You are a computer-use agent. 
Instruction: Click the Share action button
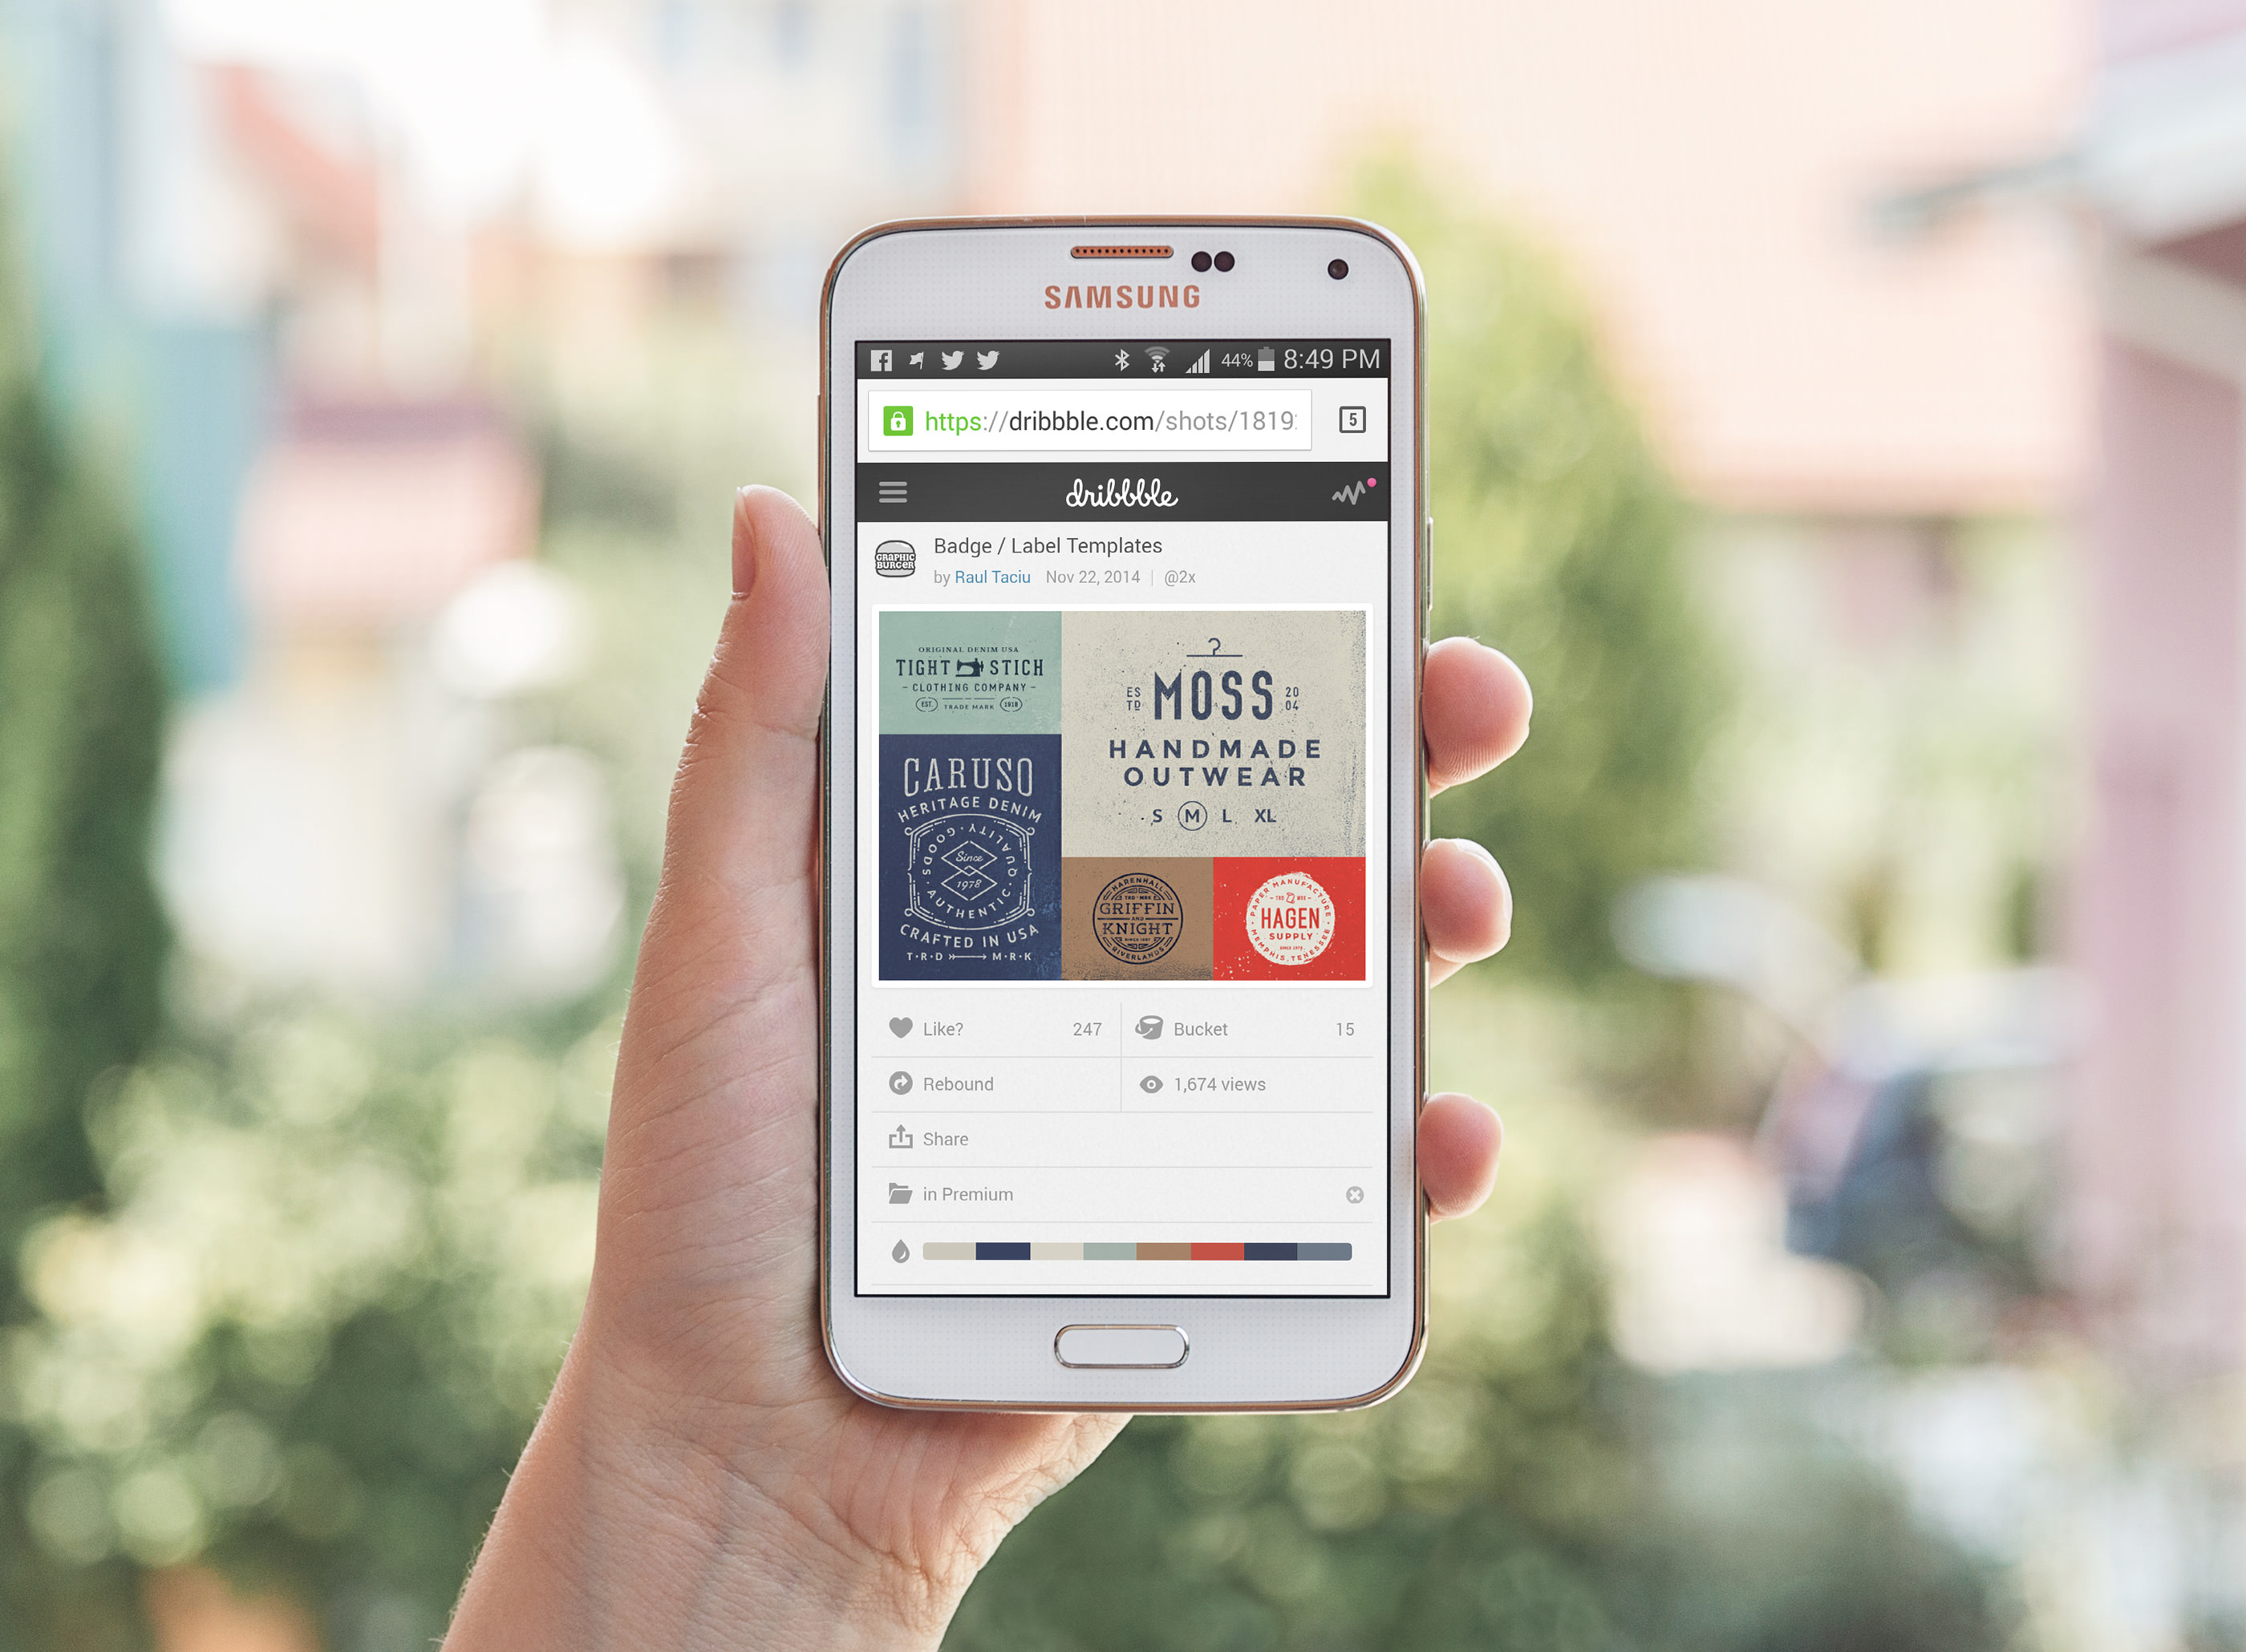[942, 1138]
